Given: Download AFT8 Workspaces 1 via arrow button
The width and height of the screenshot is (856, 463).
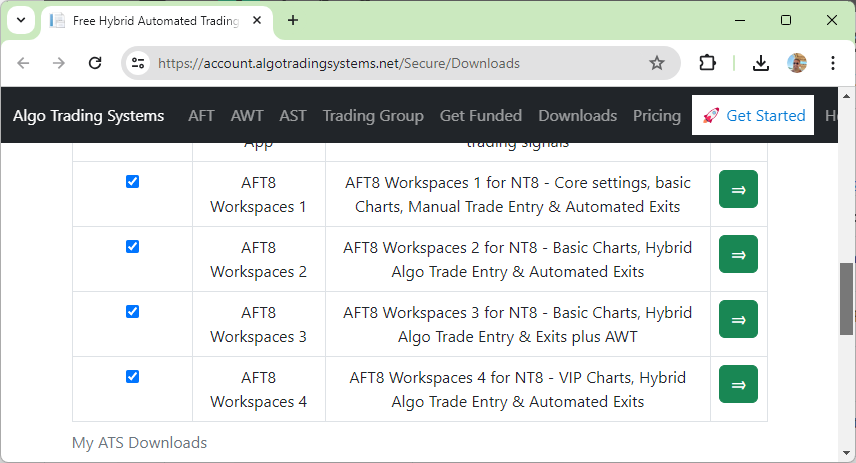Looking at the screenshot, I should pos(738,189).
